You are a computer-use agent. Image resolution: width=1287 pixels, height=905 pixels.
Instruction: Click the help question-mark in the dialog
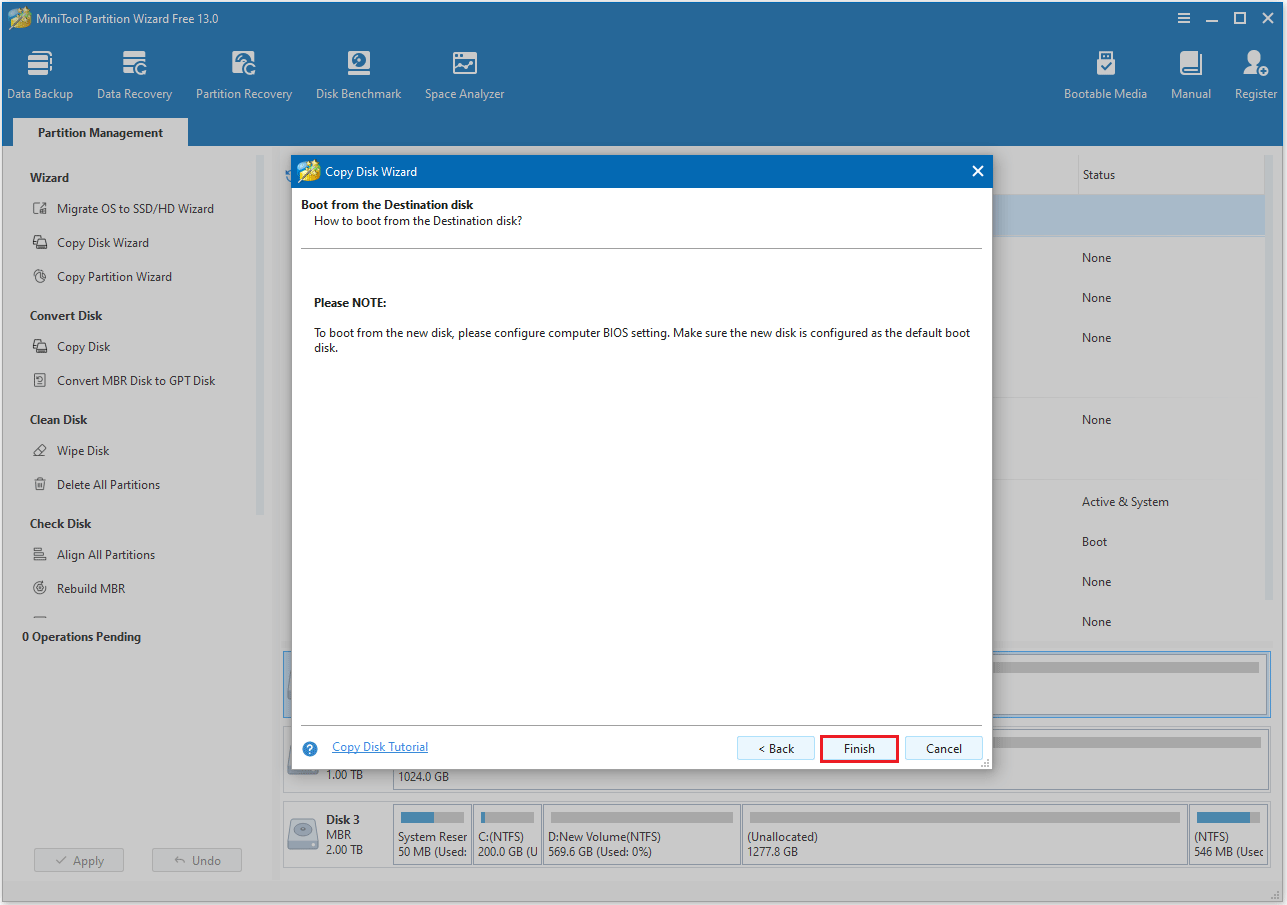(x=310, y=747)
